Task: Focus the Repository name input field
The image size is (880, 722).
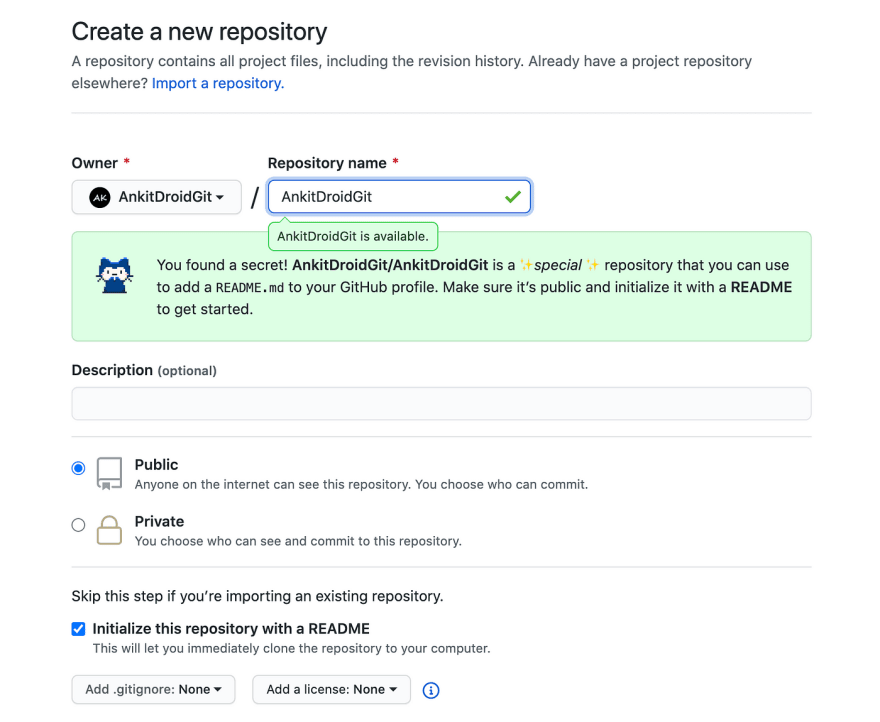Action: pos(399,197)
